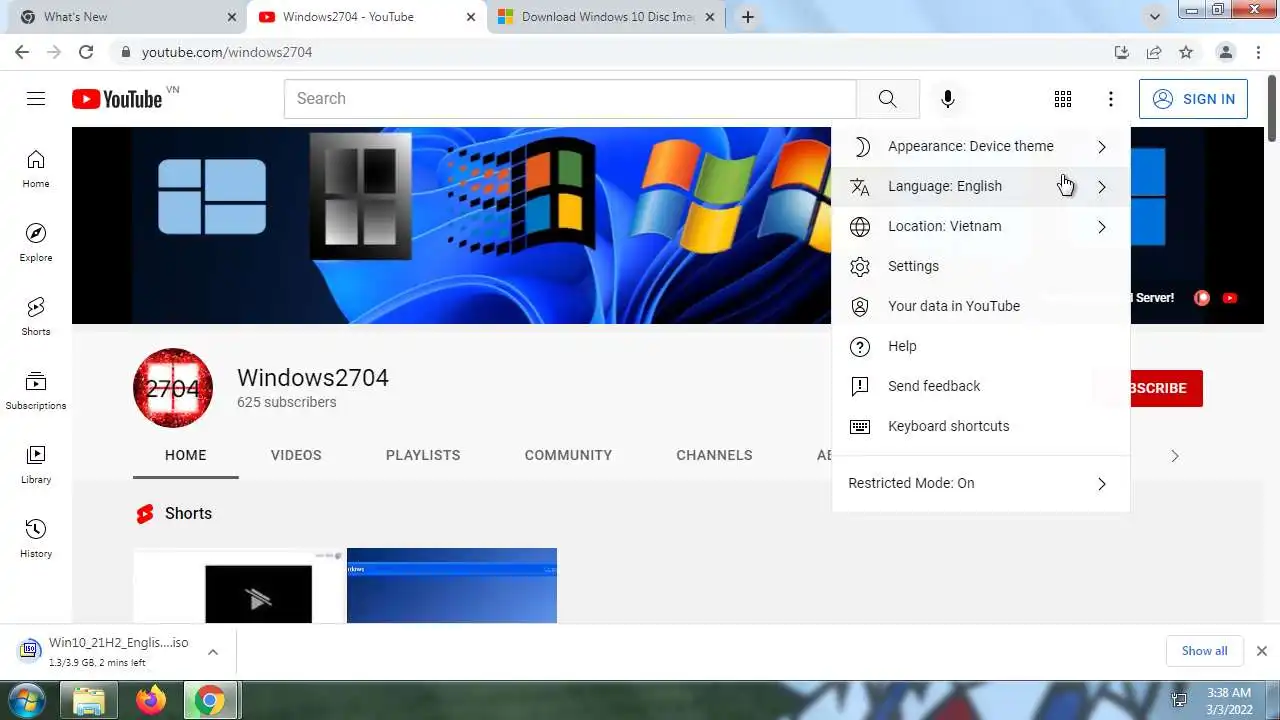Open a new browser tab

click(747, 17)
